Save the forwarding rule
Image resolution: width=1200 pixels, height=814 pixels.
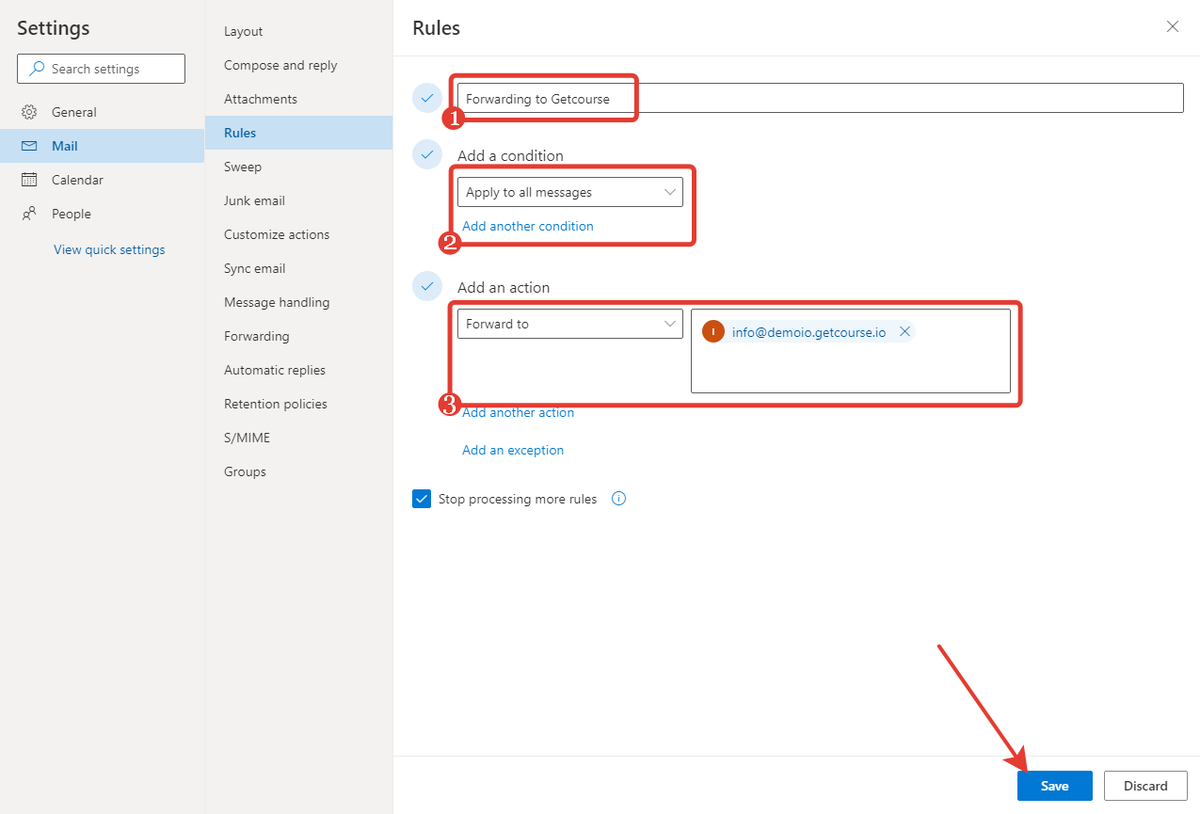tap(1055, 786)
